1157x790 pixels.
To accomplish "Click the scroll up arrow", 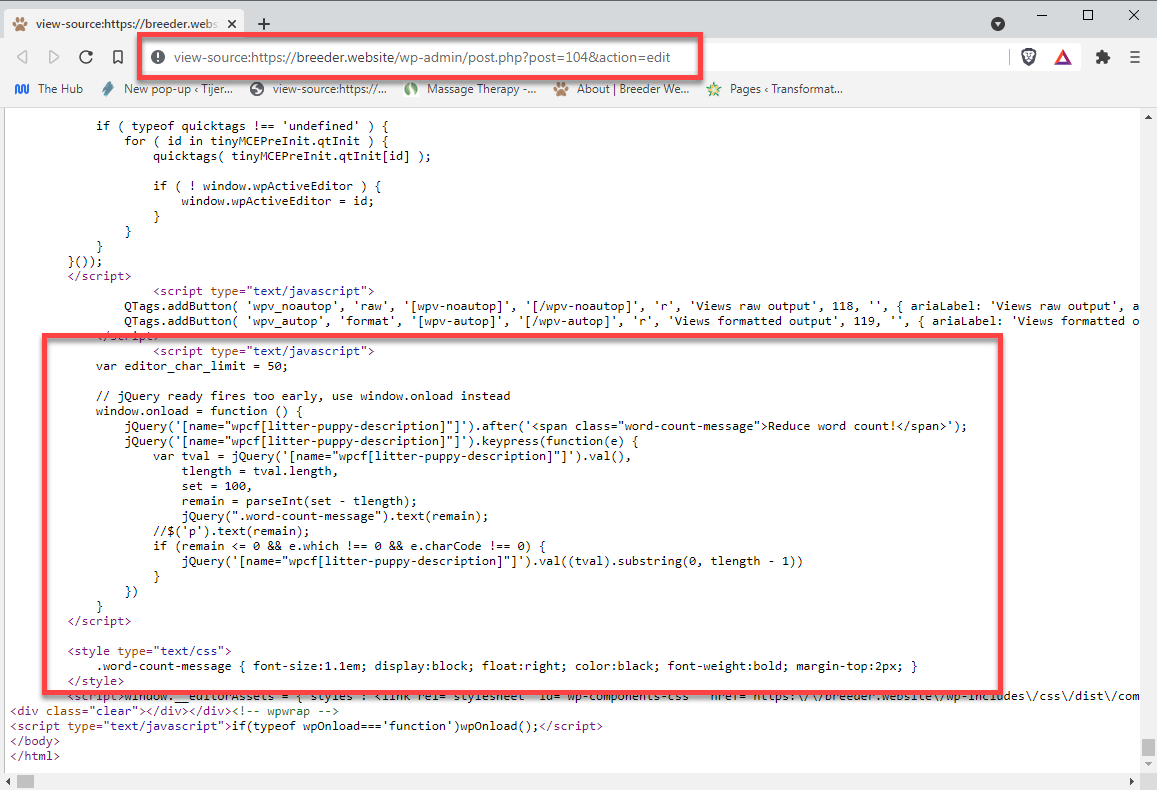I will (1148, 117).
